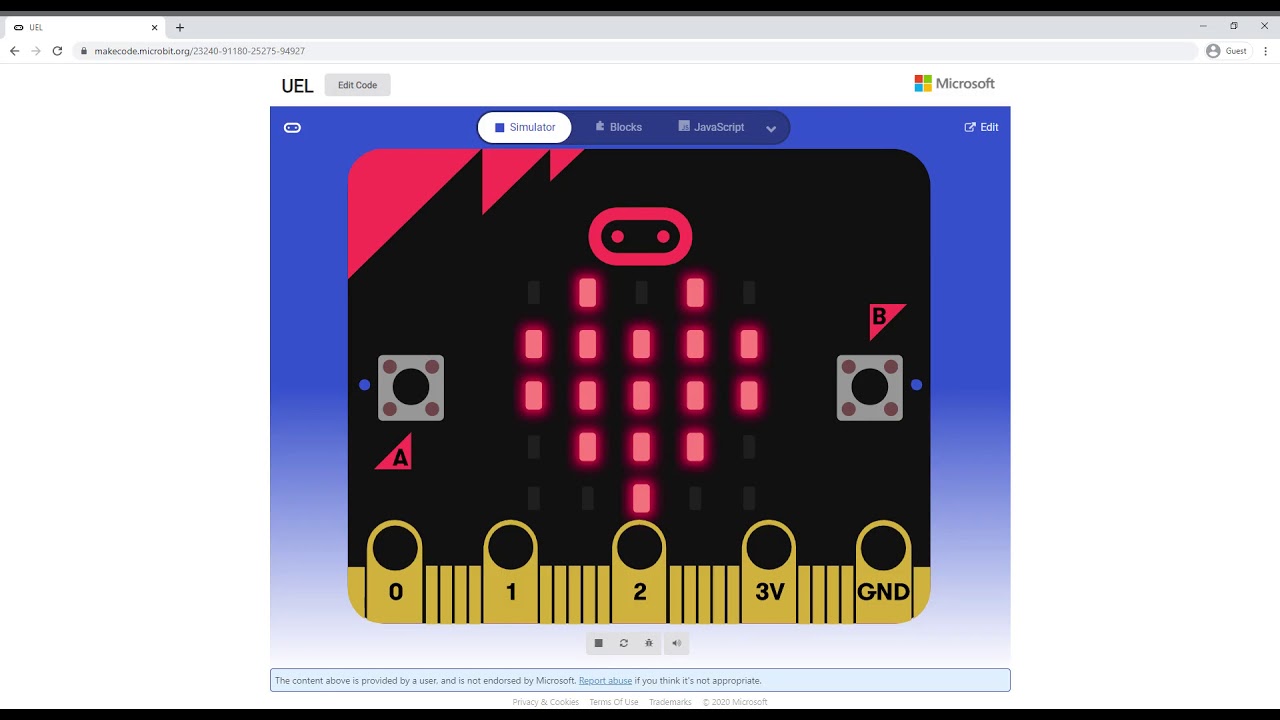Mute the simulator audio

click(x=676, y=643)
